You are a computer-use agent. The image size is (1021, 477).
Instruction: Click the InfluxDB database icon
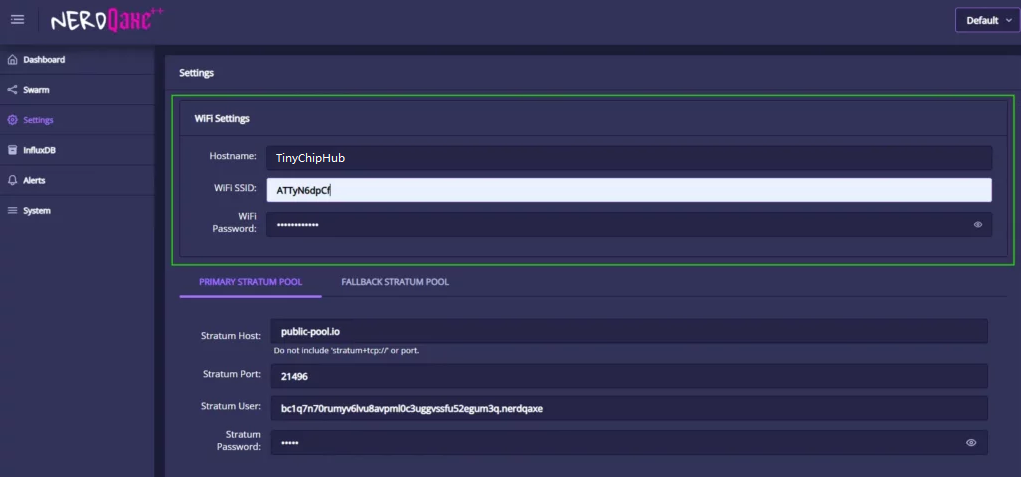click(x=12, y=150)
